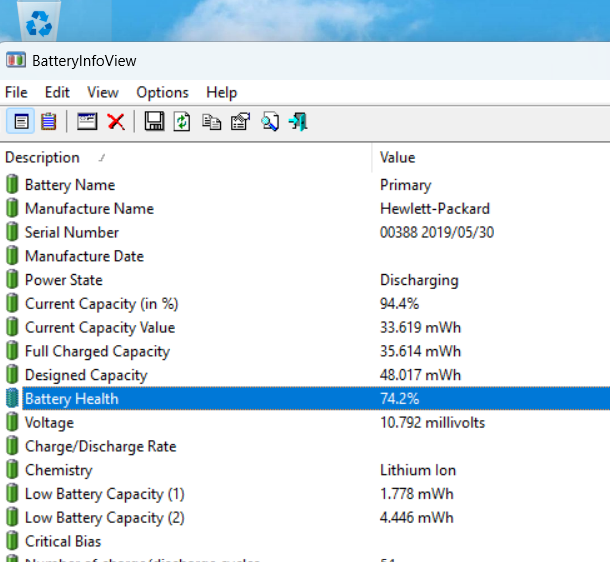Select the Show Battery Information toolbar icon
This screenshot has width=610, height=562.
(x=21, y=121)
